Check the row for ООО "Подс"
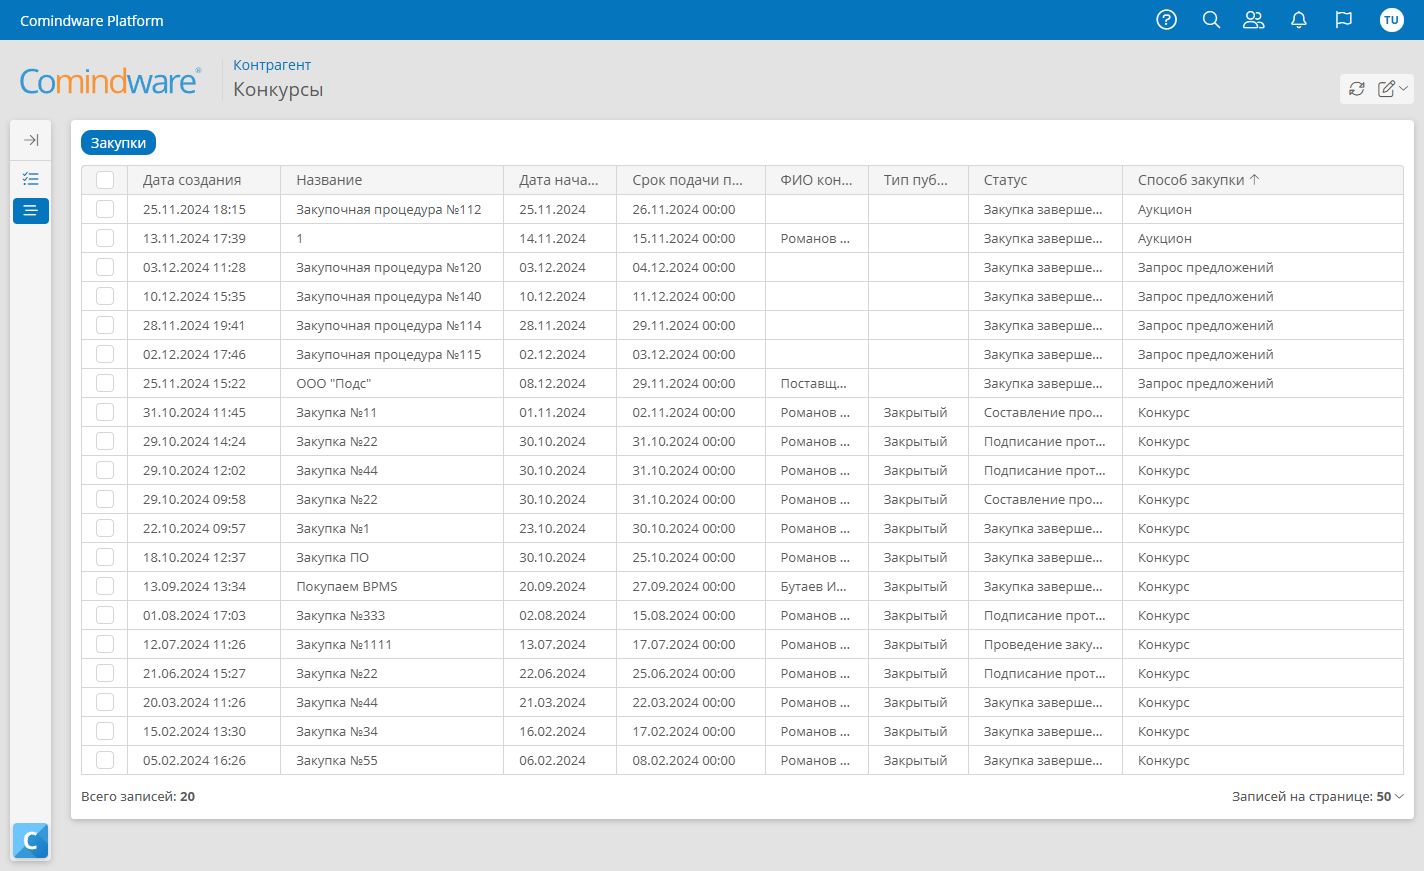The image size is (1424, 871). [x=105, y=383]
